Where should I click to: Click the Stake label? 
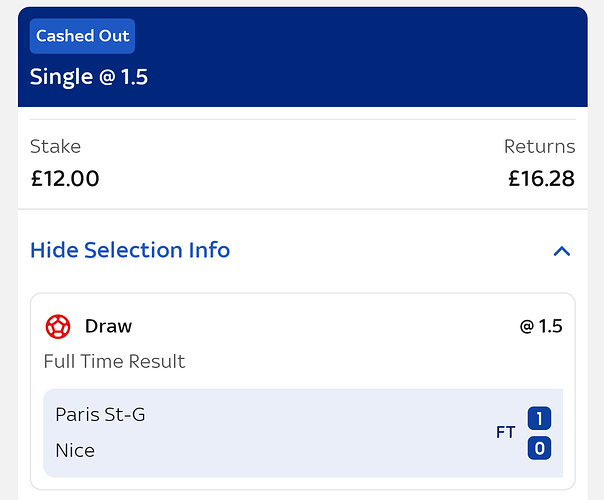tap(55, 147)
